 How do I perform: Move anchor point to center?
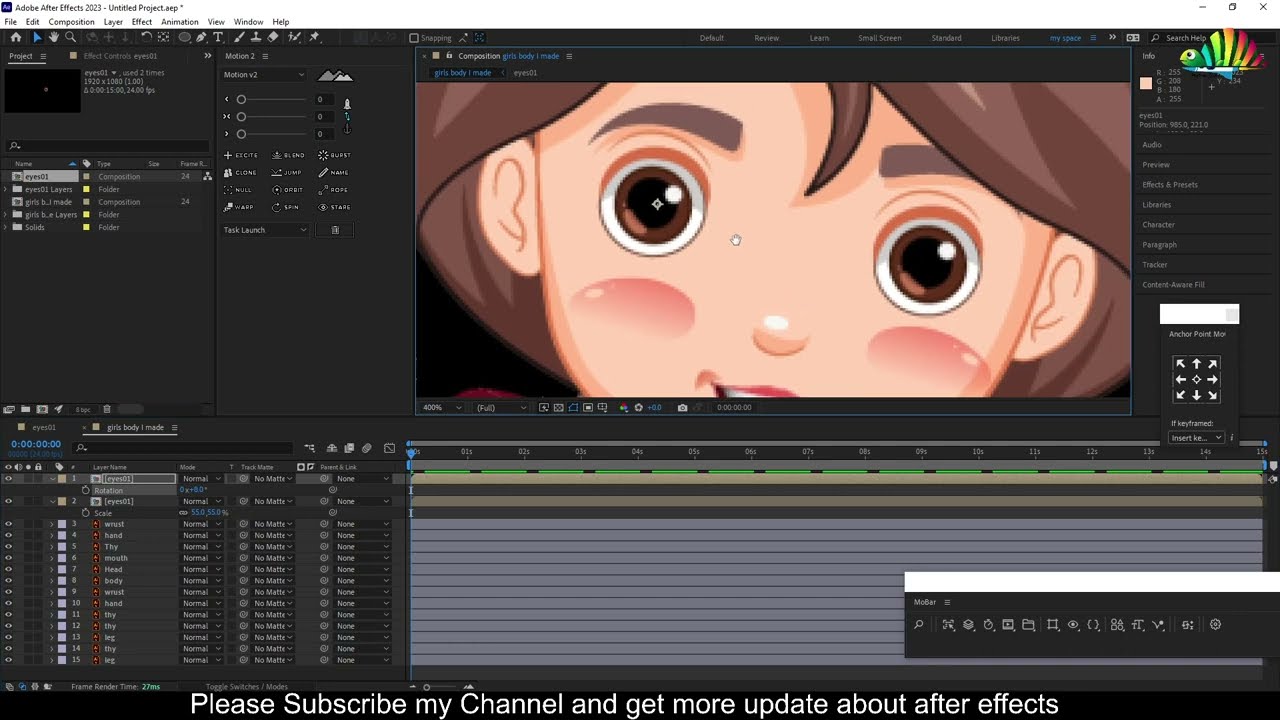(1196, 380)
